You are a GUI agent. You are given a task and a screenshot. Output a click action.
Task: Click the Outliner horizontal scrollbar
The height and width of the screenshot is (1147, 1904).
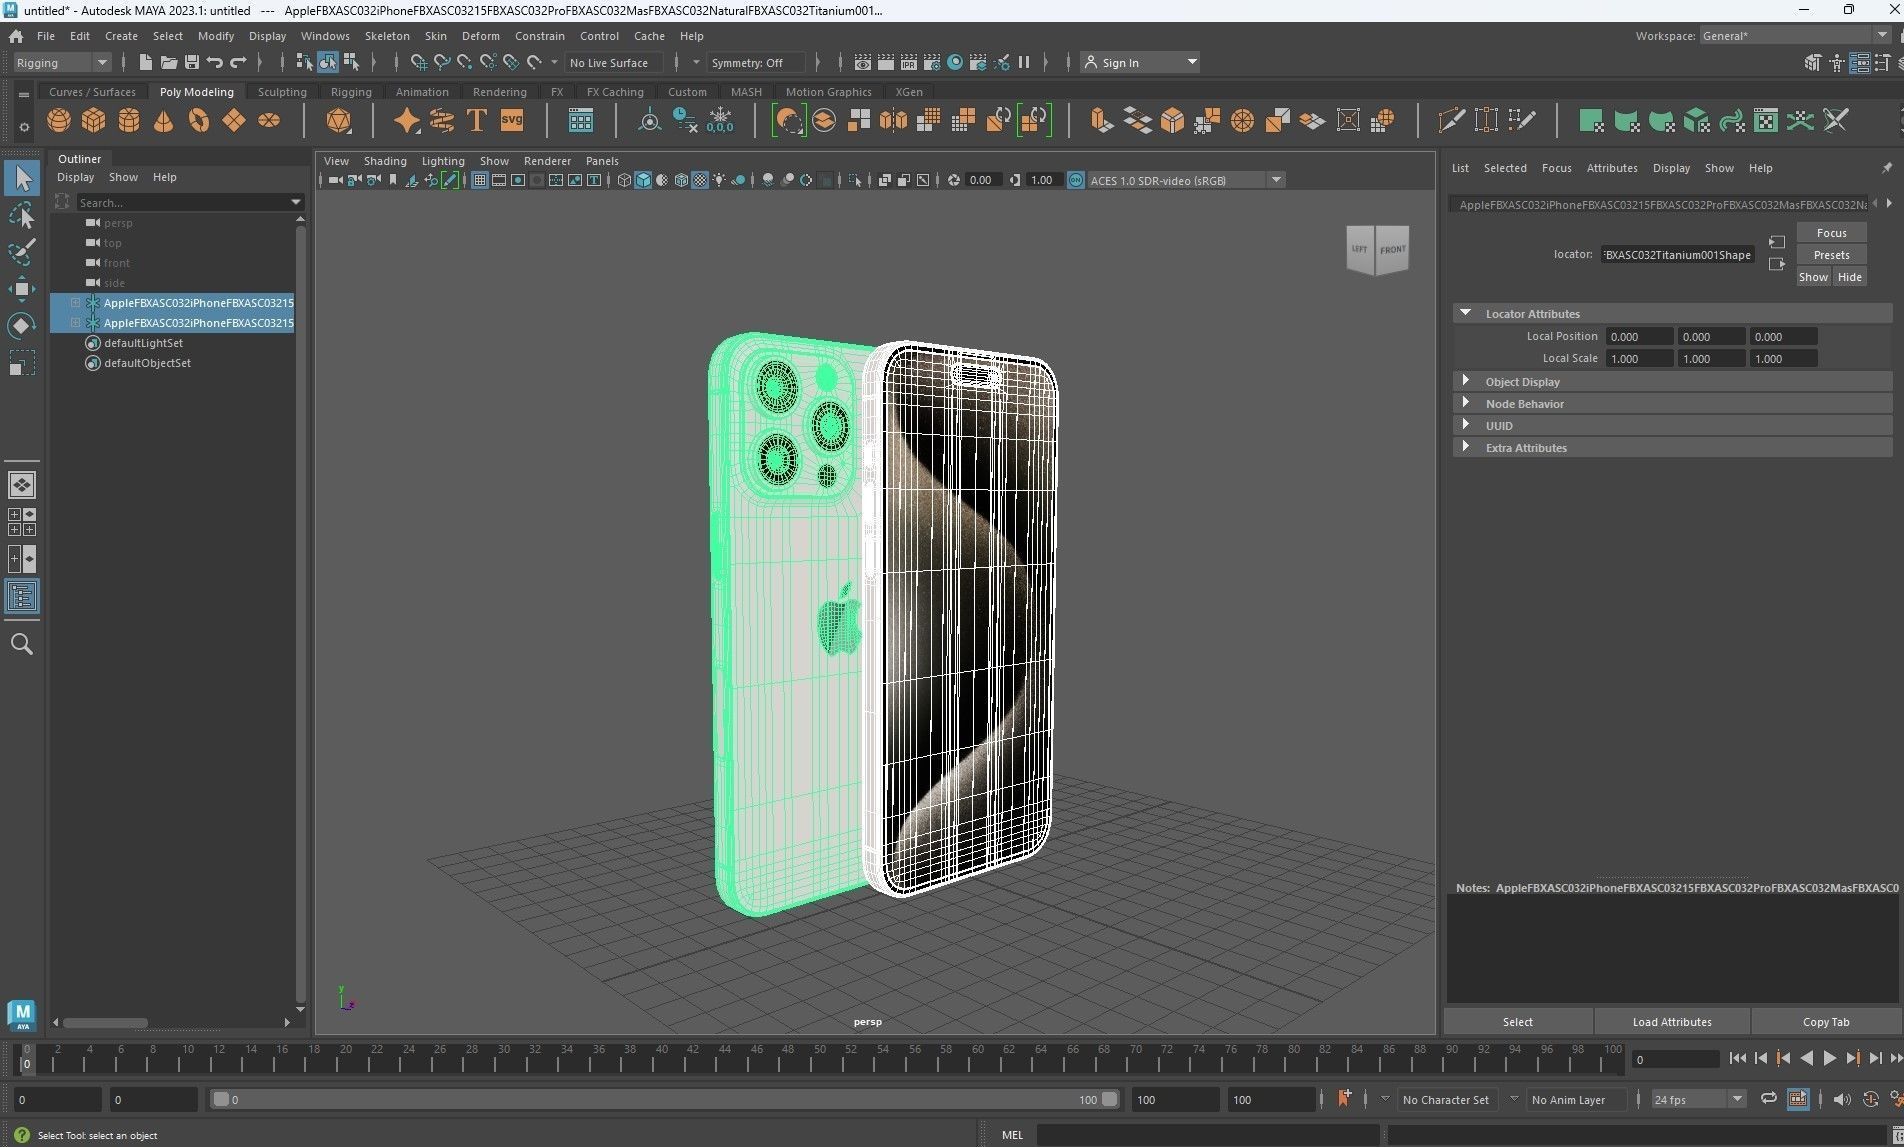(x=106, y=1022)
